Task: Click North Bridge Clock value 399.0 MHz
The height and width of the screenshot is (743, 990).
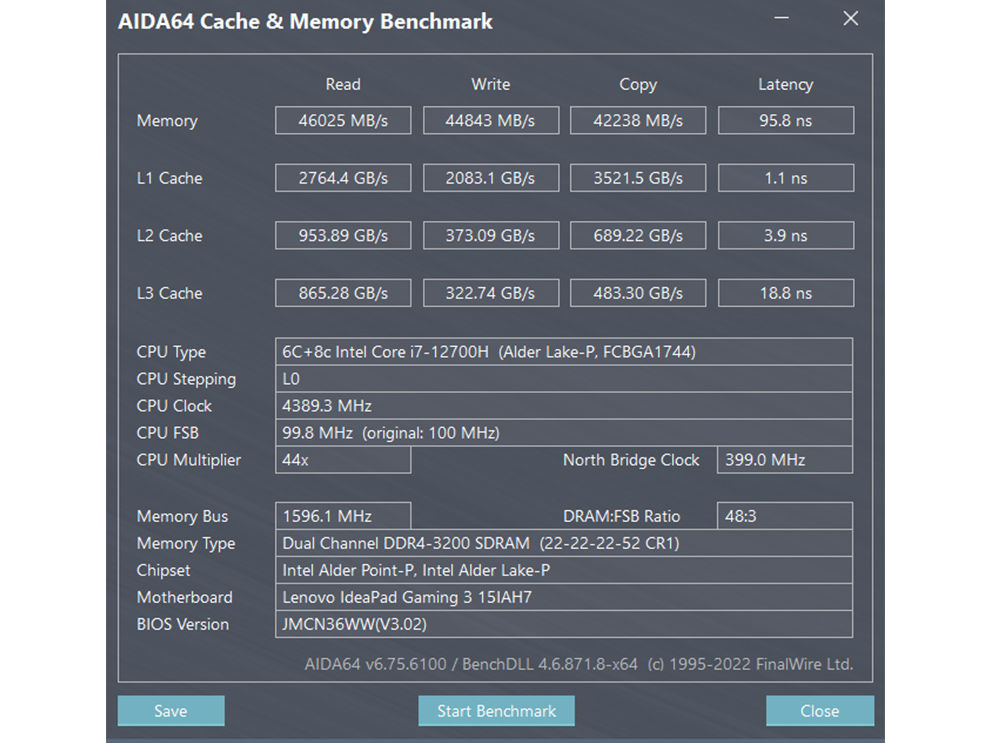Action: click(x=785, y=460)
